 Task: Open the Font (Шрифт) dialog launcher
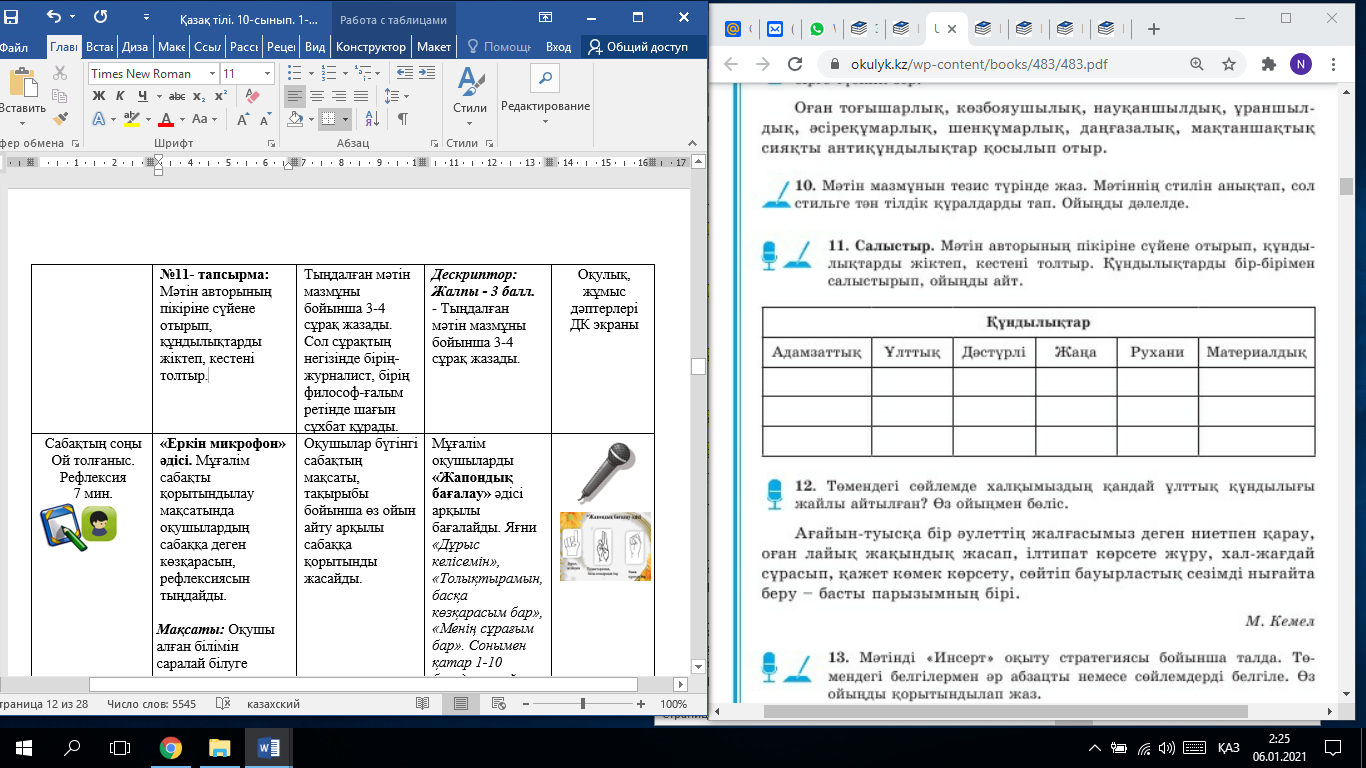(270, 144)
